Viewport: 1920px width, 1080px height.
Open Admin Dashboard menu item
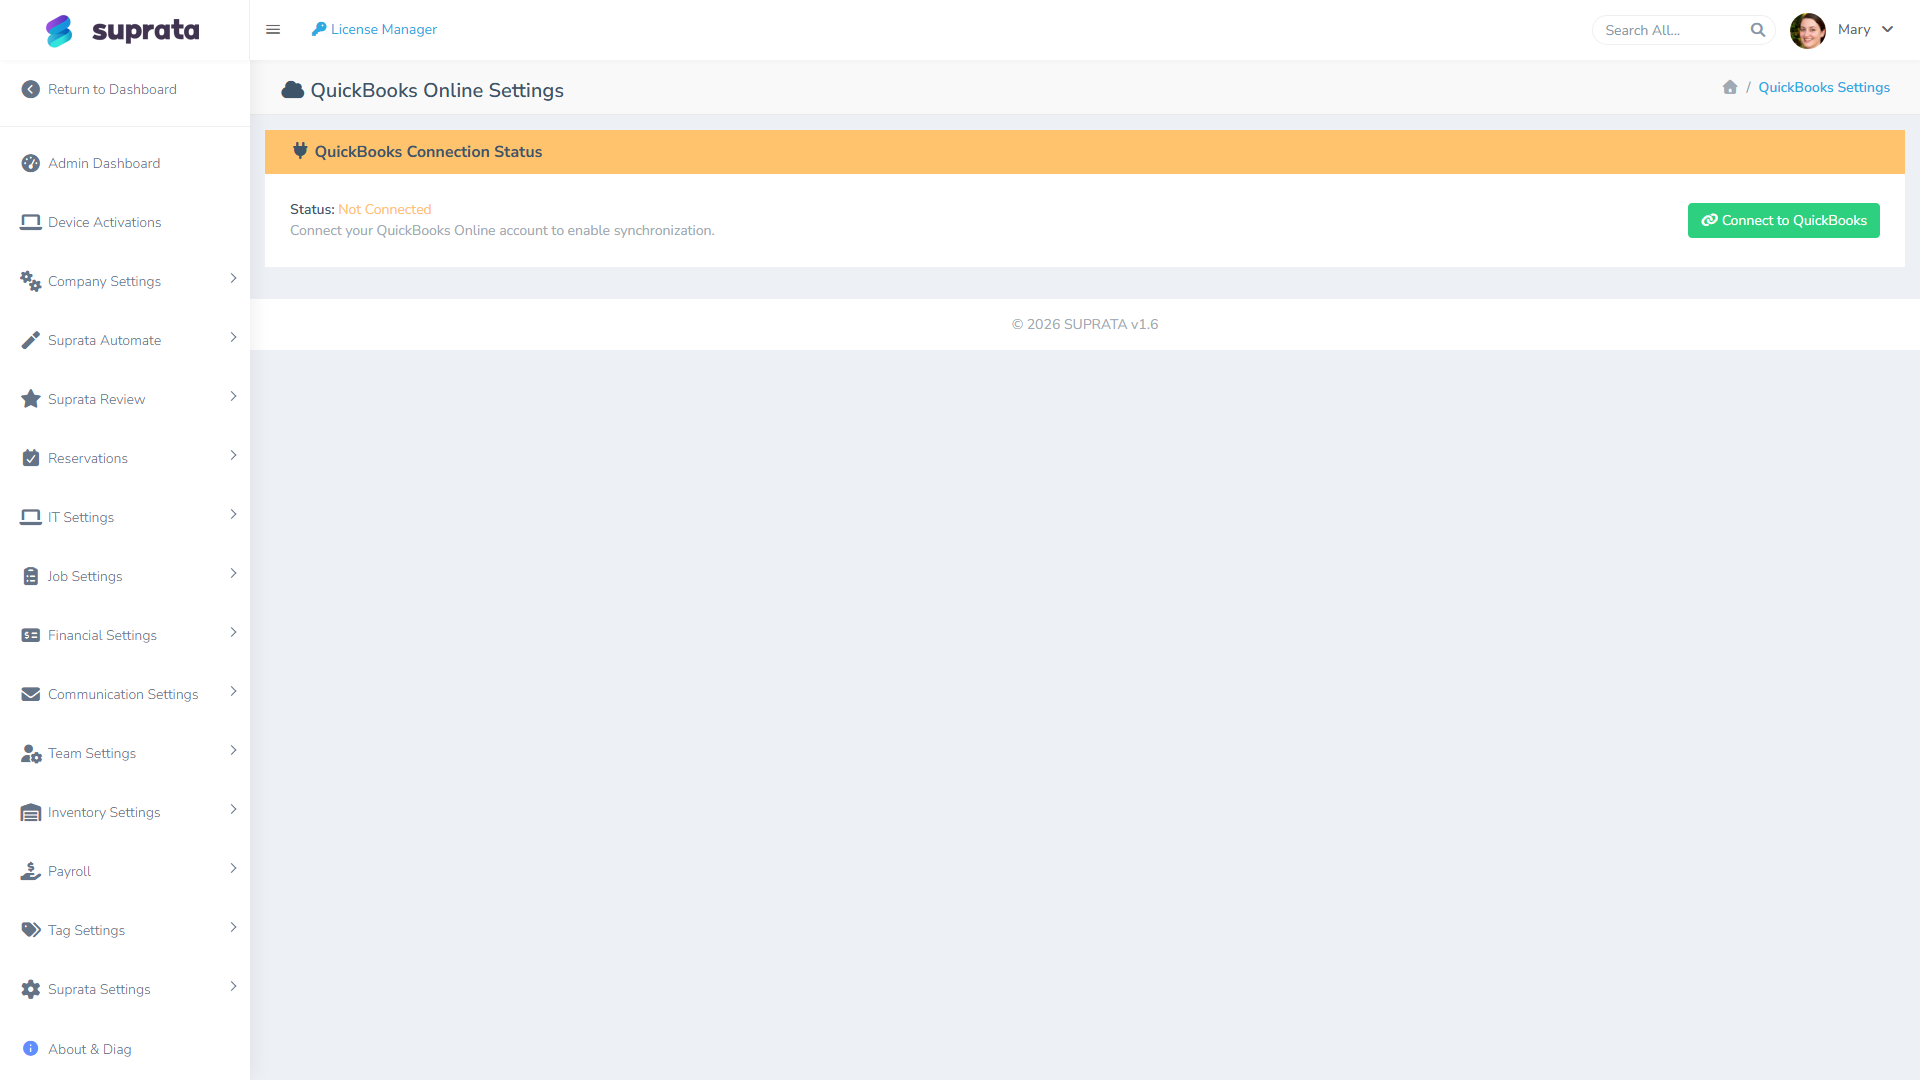[125, 163]
